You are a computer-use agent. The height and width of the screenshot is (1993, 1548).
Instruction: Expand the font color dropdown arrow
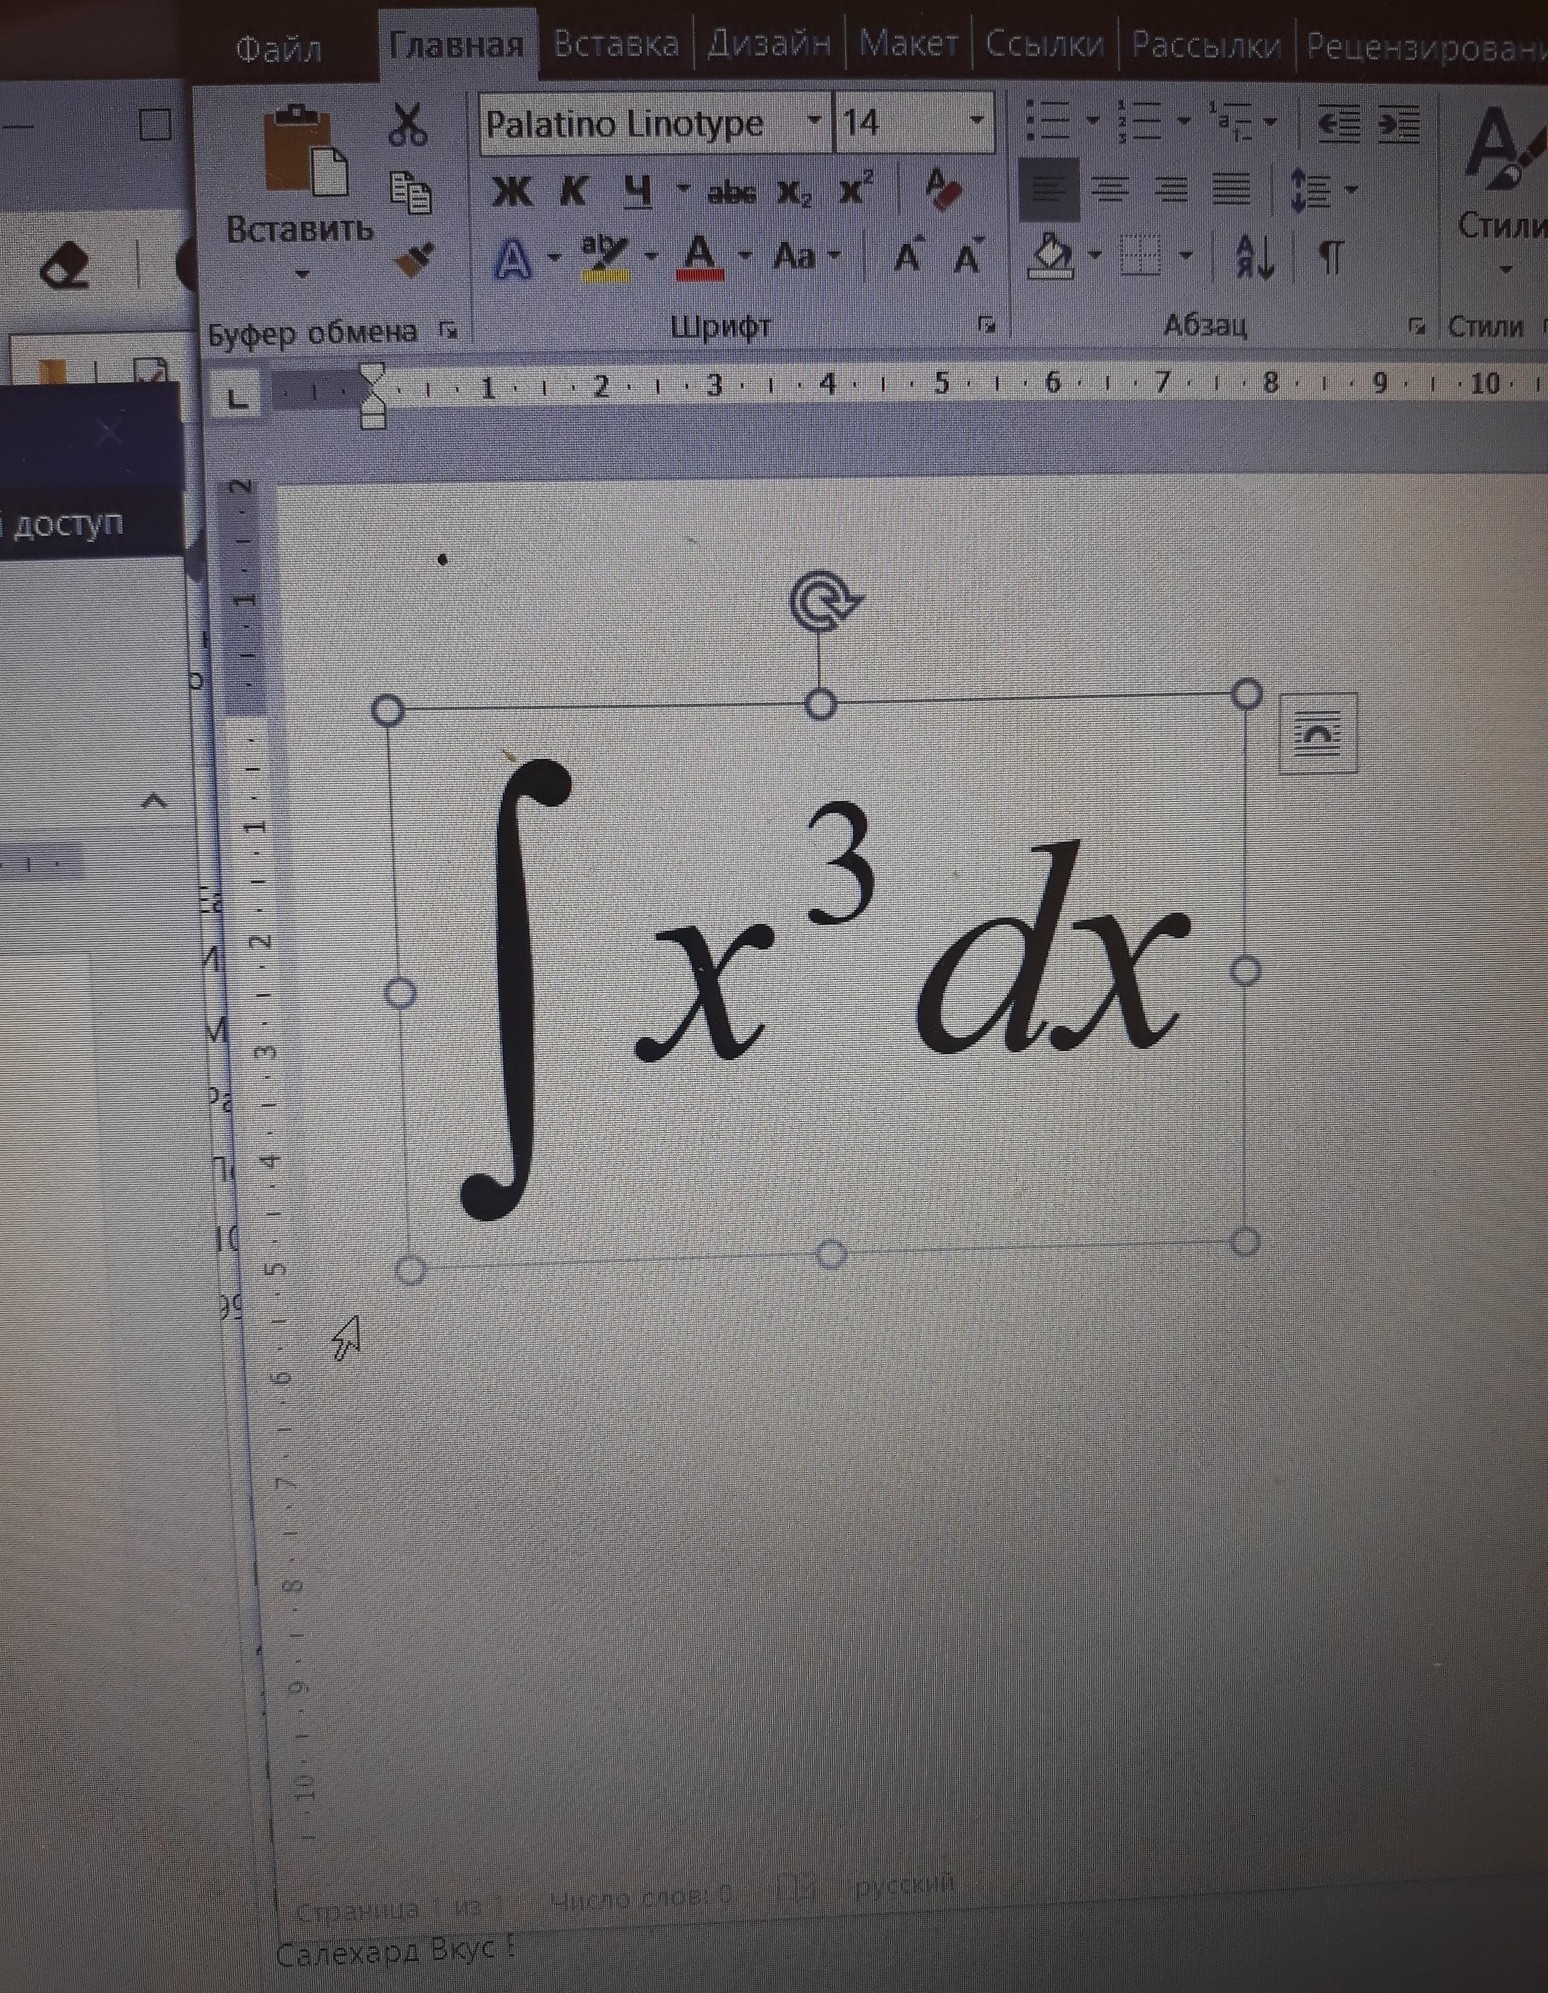coord(745,255)
